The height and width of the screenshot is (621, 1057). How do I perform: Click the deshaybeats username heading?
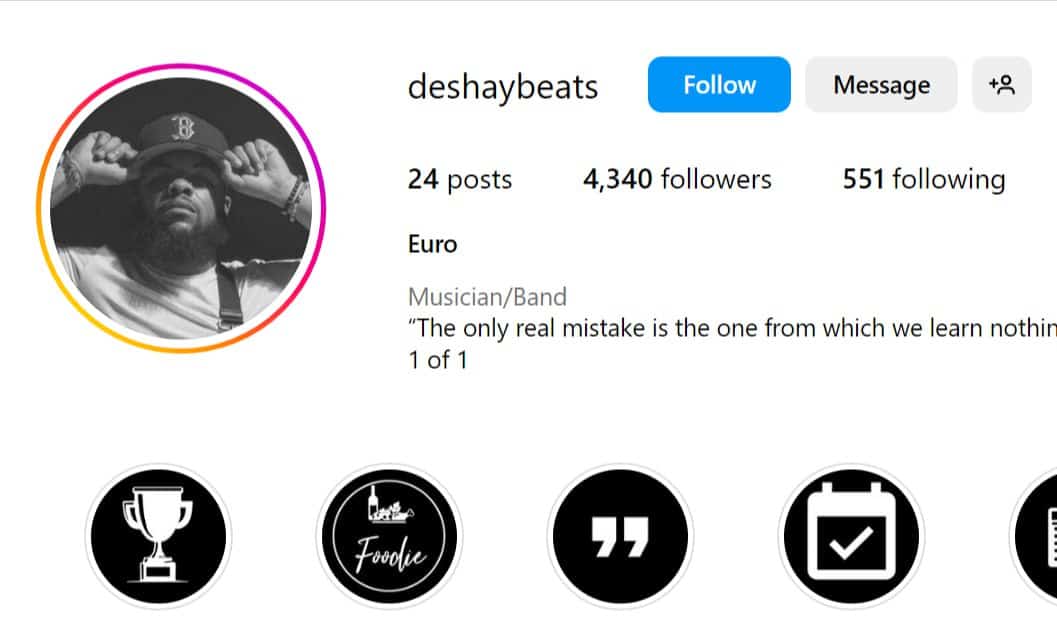503,87
